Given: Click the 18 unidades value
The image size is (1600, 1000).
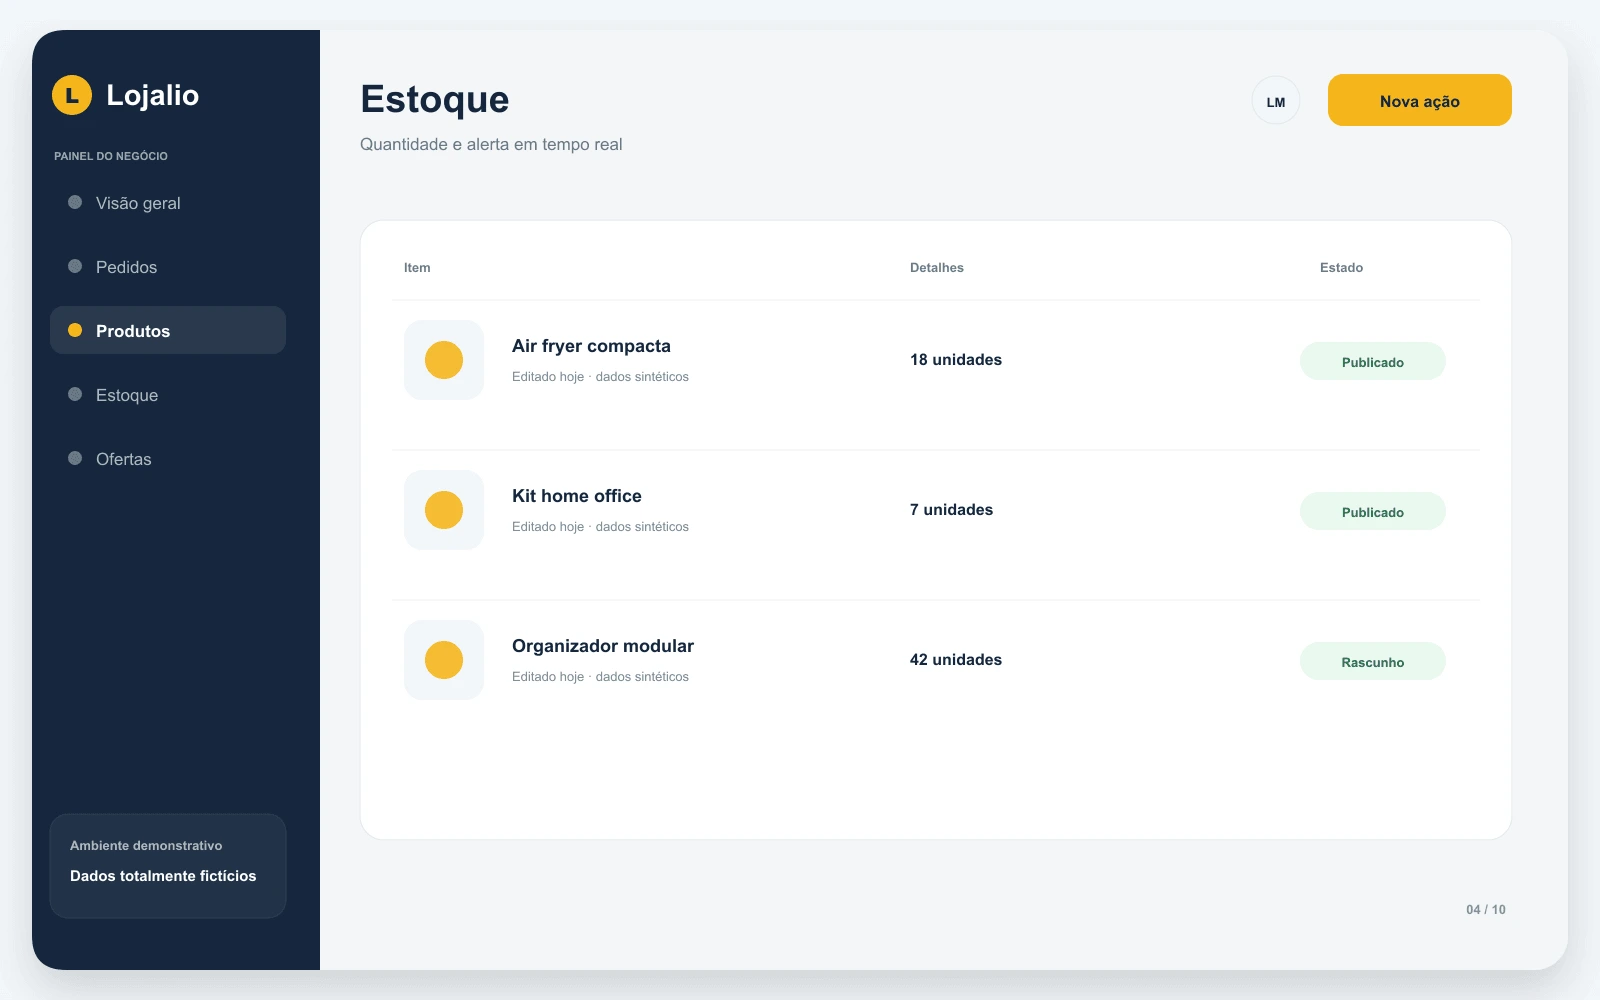Looking at the screenshot, I should click(956, 360).
